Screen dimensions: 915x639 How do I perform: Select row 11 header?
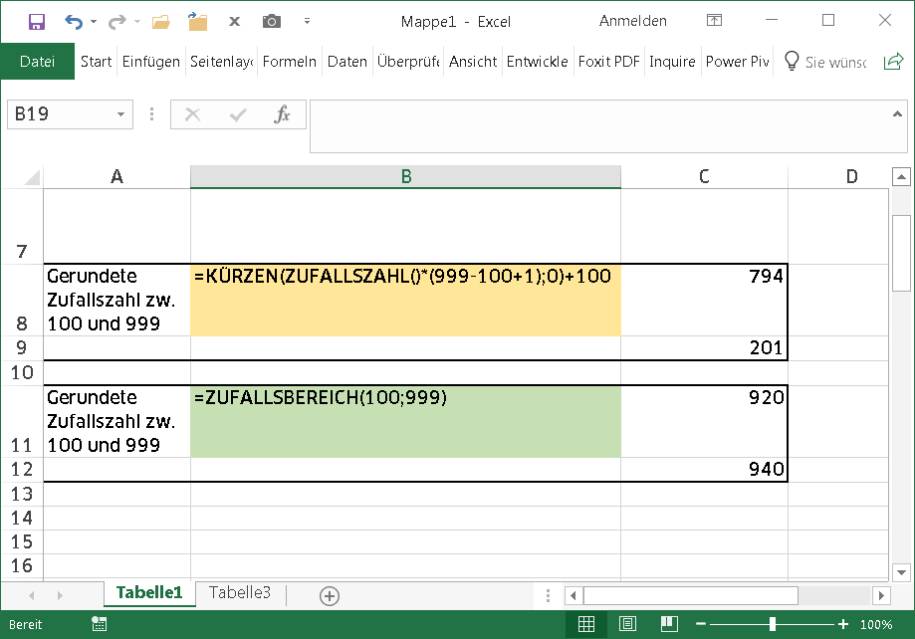pos(22,421)
